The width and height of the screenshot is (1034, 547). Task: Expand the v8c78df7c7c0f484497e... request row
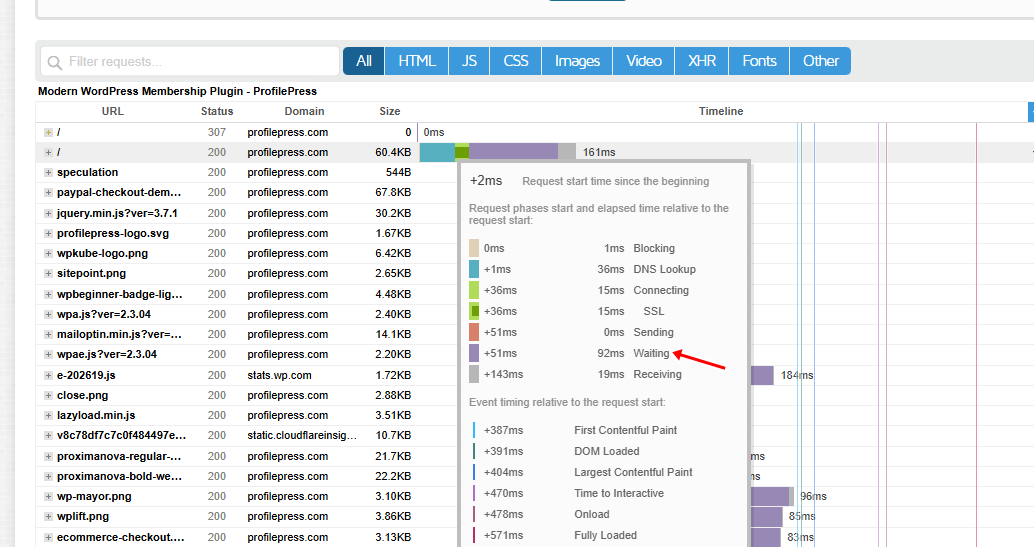coord(48,435)
